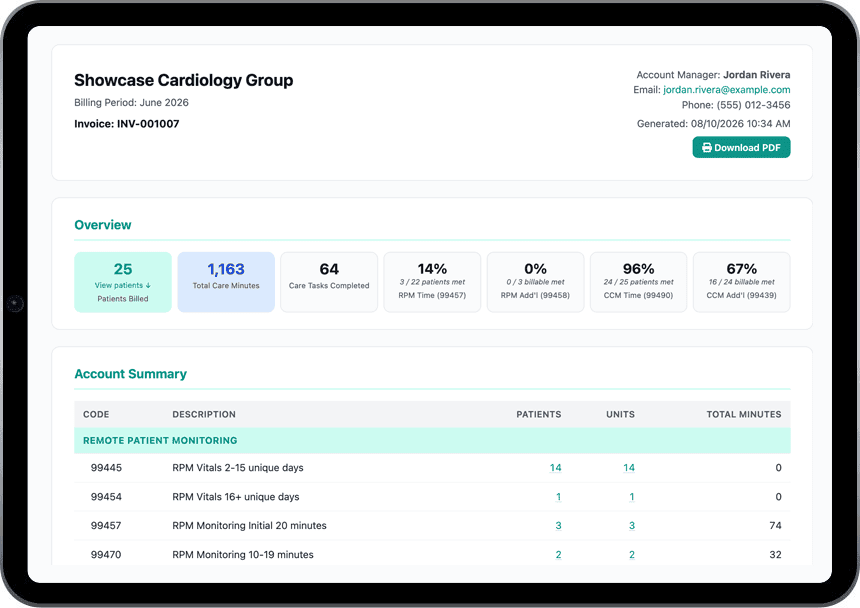This screenshot has width=860, height=608.
Task: Open patients count 2 for code 99470
Action: coord(558,554)
